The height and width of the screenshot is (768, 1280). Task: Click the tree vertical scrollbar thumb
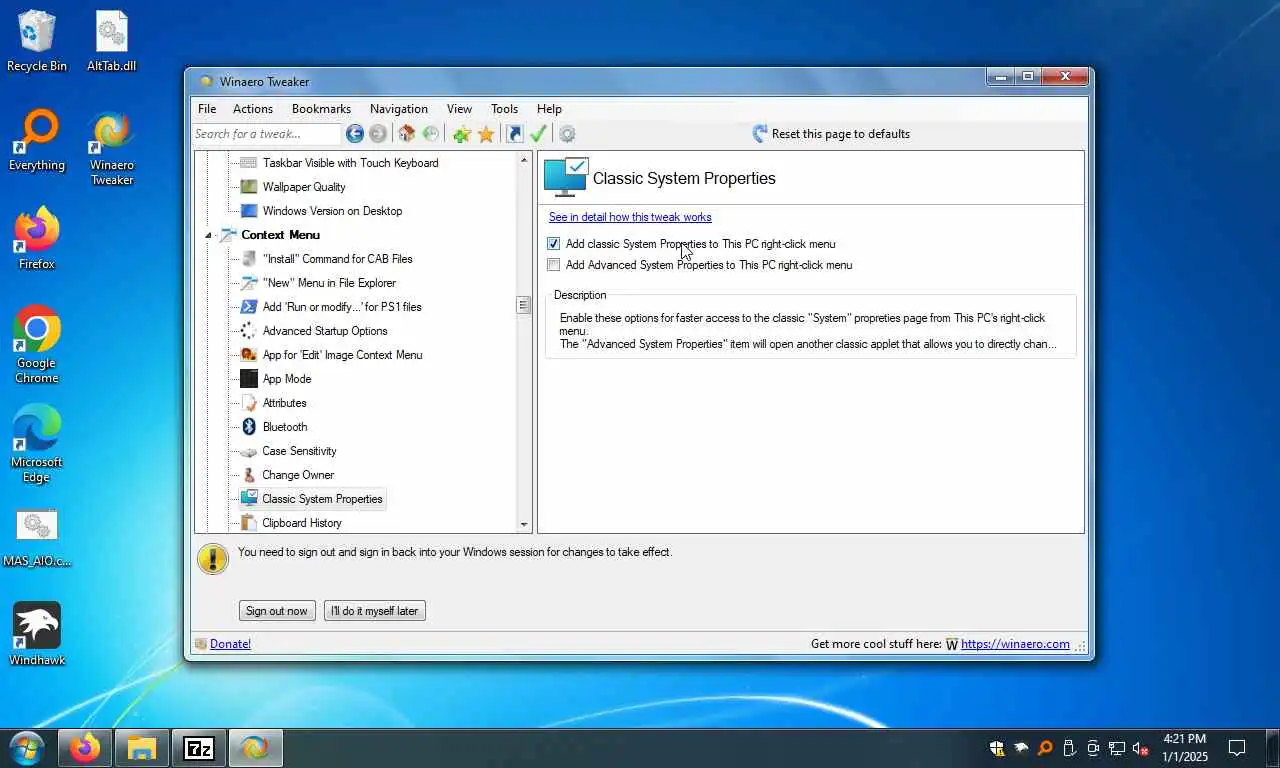pos(523,305)
